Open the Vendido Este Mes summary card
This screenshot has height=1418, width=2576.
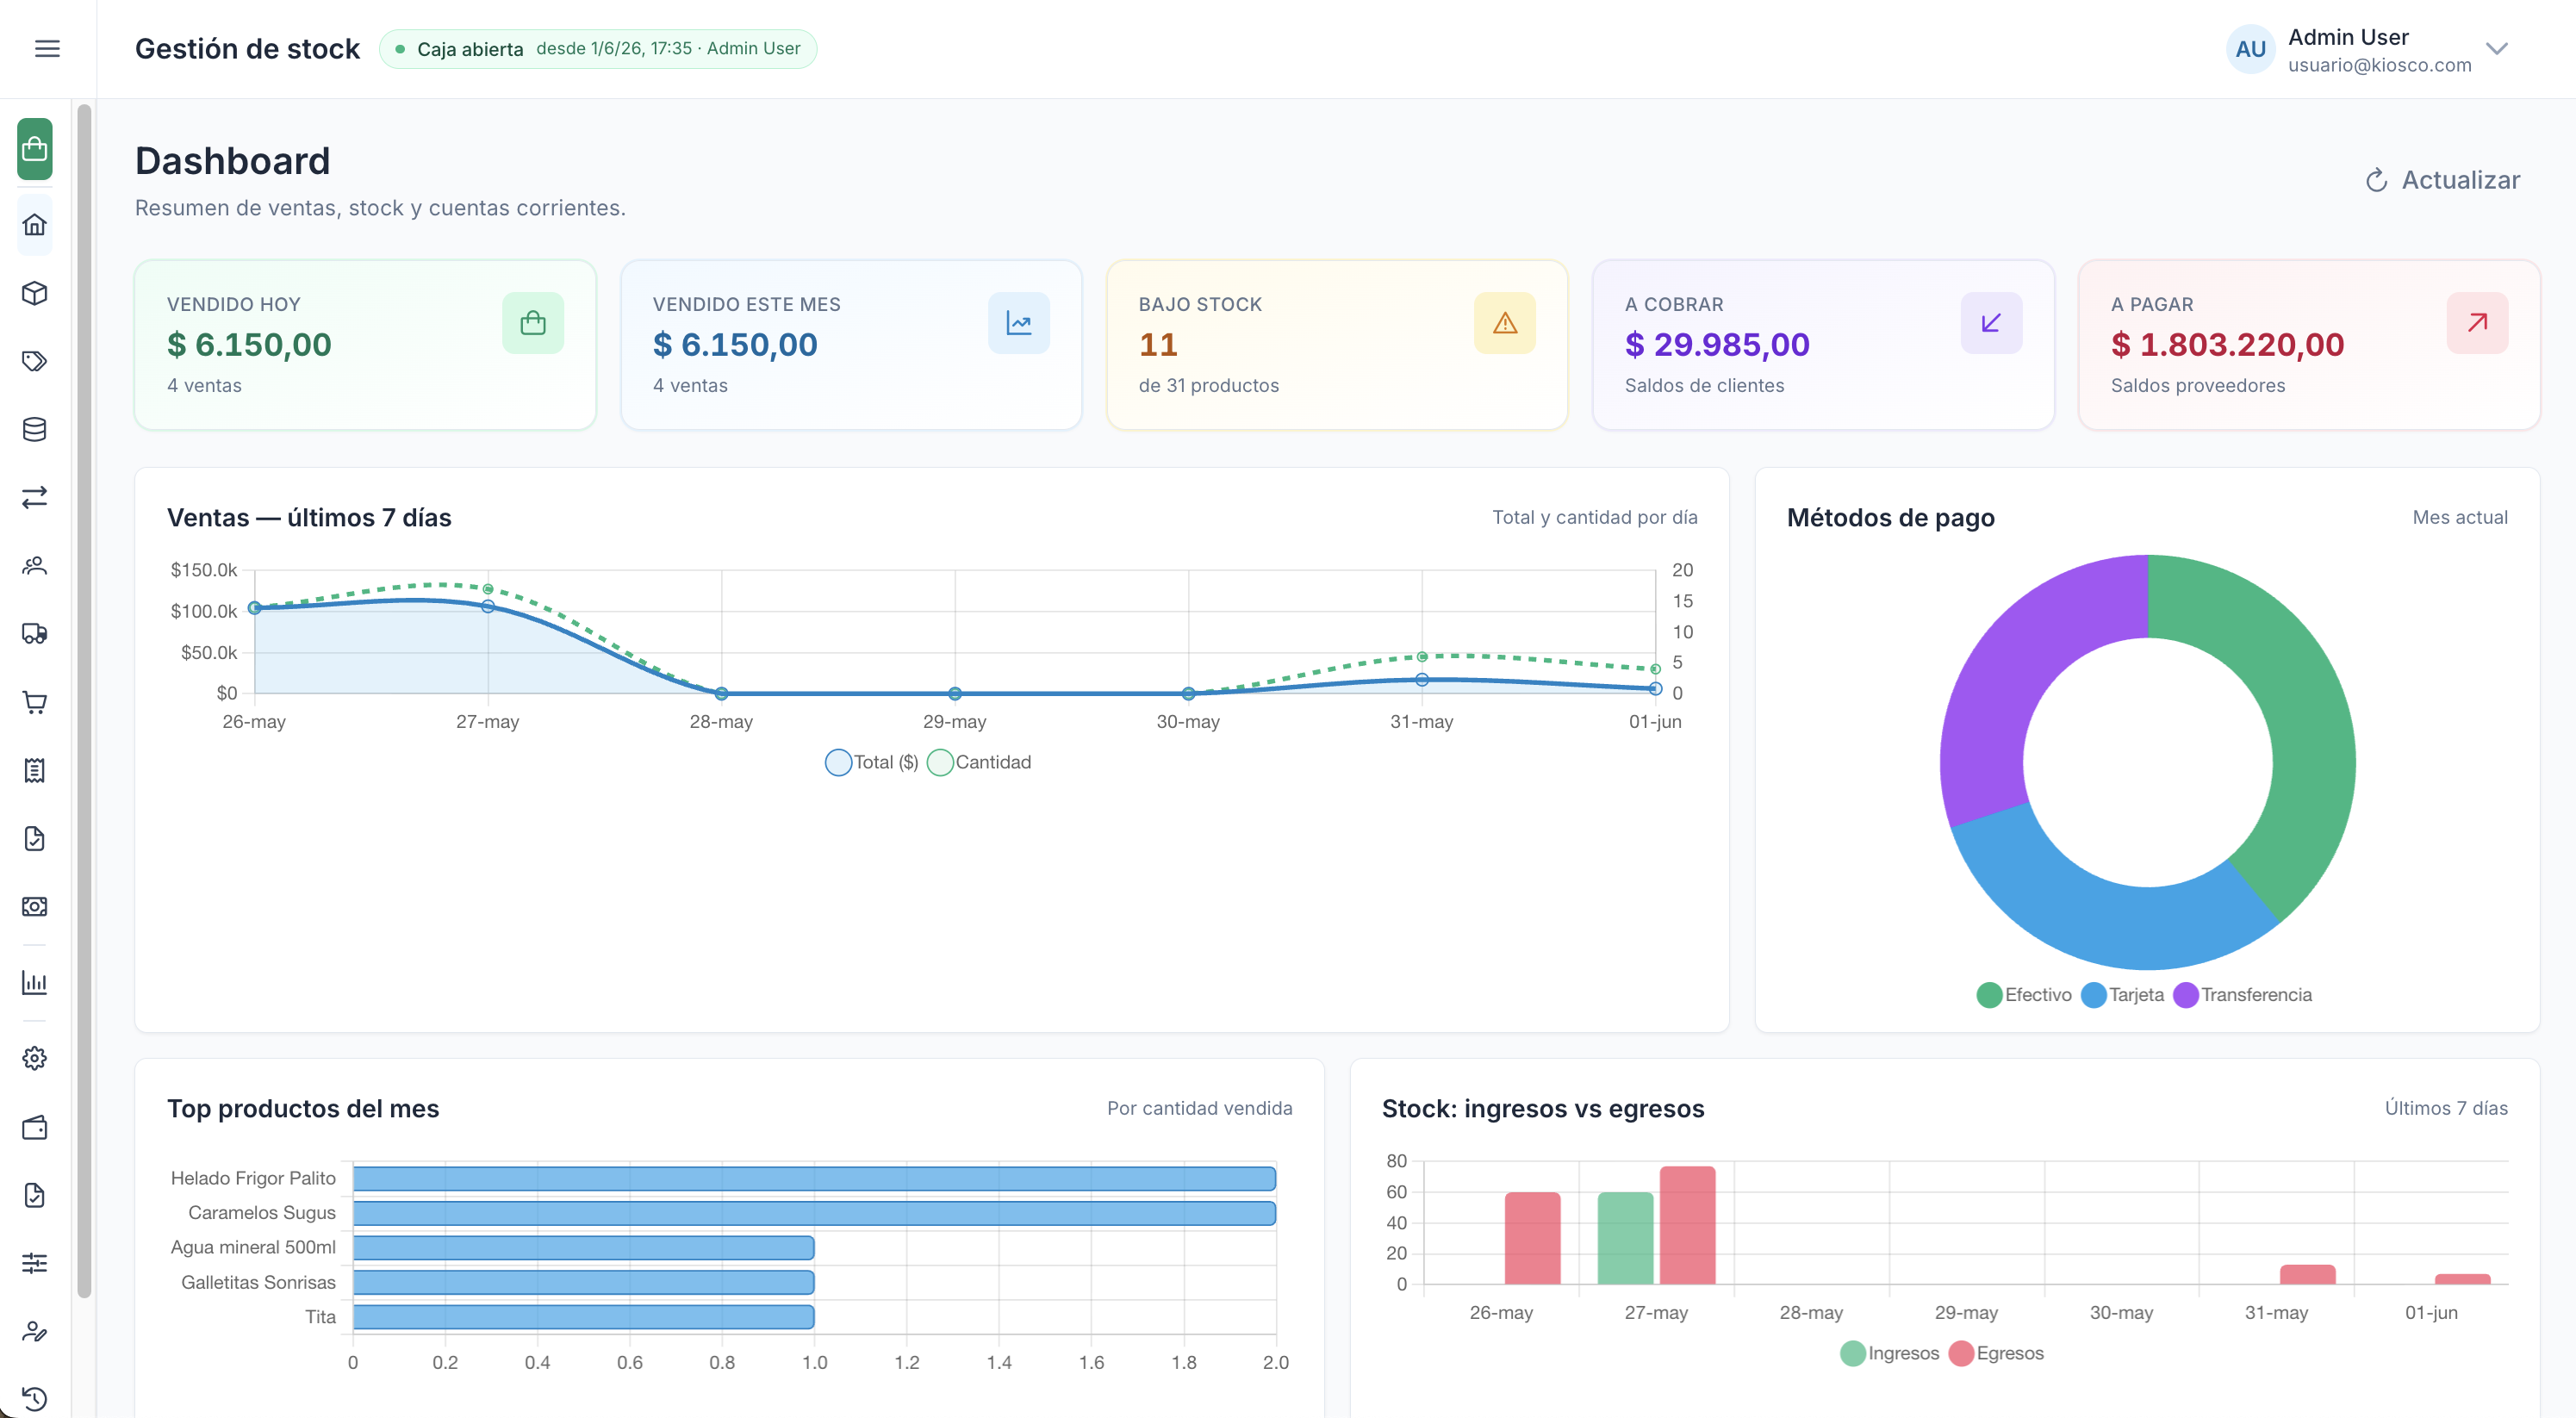click(851, 345)
